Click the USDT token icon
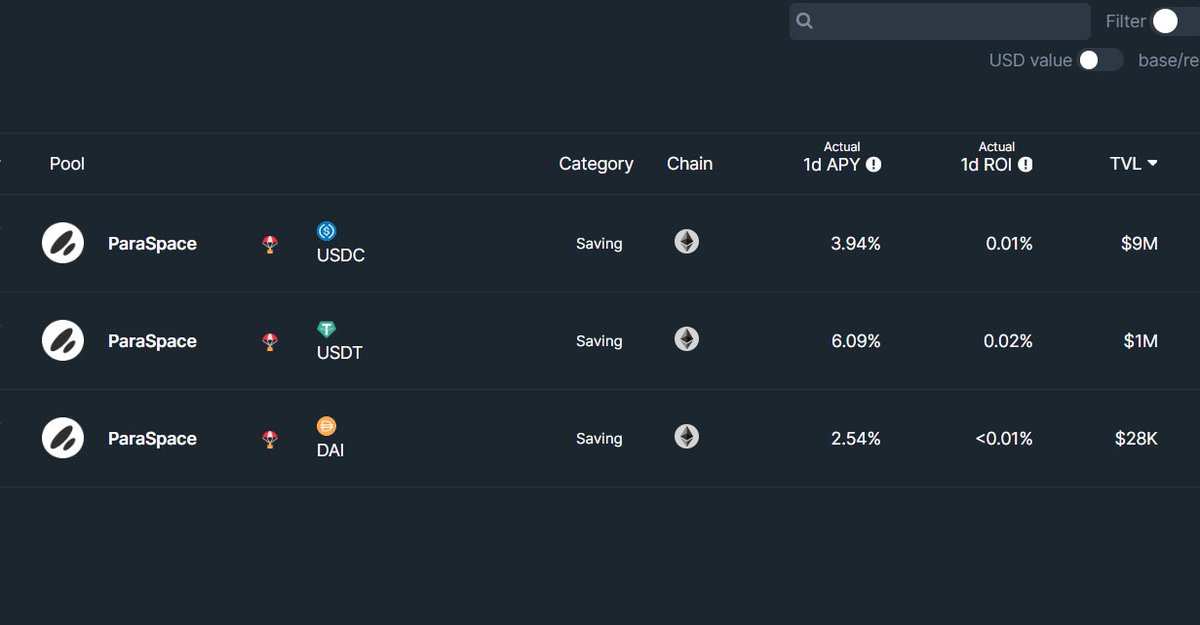This screenshot has width=1200, height=625. click(327, 329)
